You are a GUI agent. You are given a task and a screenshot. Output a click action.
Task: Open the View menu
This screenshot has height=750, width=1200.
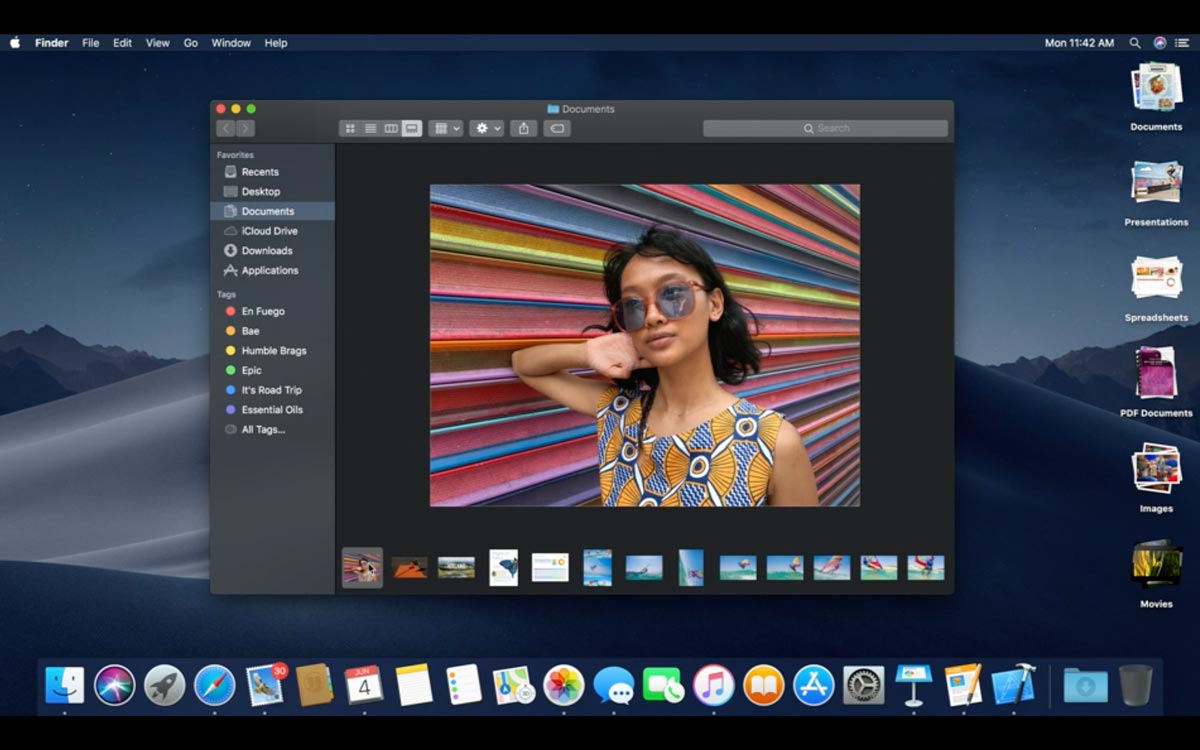pos(158,43)
